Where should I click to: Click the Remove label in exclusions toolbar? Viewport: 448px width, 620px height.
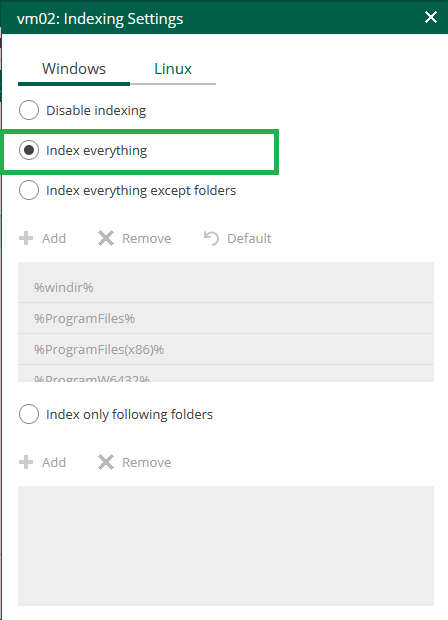coord(146,238)
